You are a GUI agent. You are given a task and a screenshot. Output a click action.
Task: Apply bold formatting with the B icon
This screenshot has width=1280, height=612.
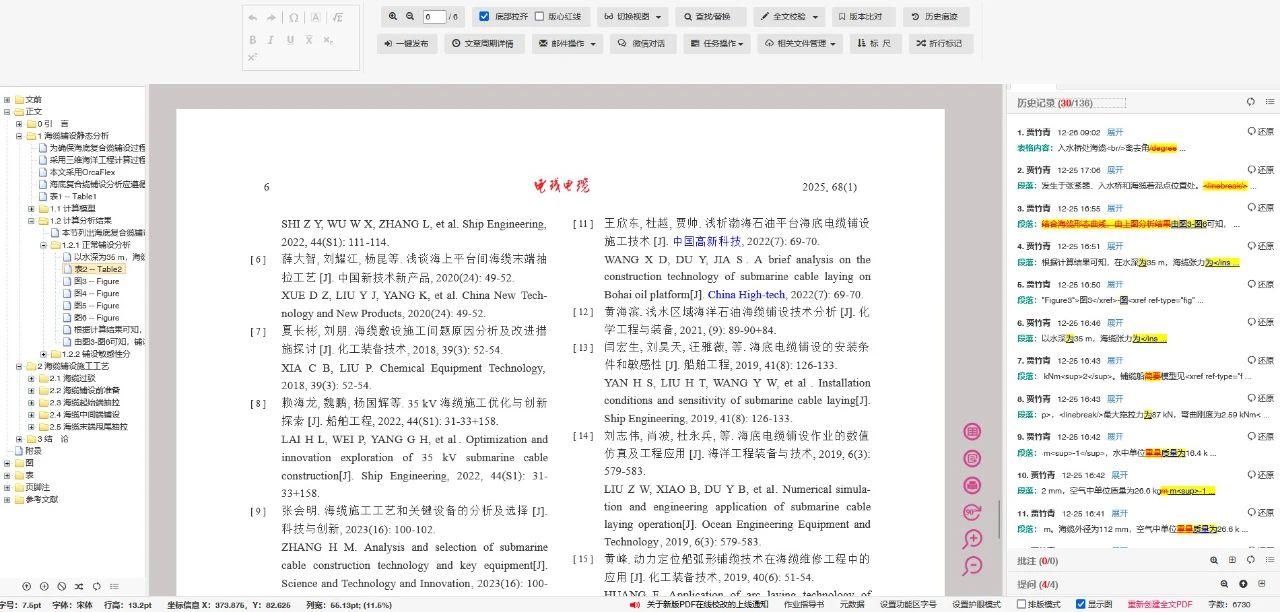[253, 40]
